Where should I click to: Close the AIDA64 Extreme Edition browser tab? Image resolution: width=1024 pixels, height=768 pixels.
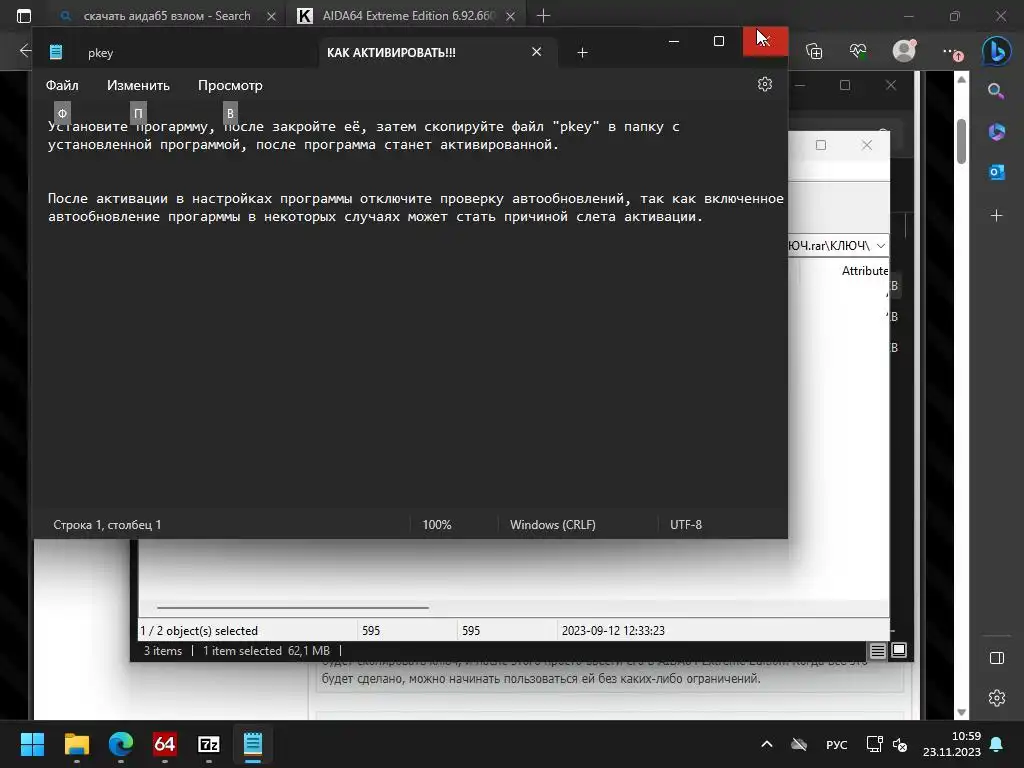click(x=511, y=16)
